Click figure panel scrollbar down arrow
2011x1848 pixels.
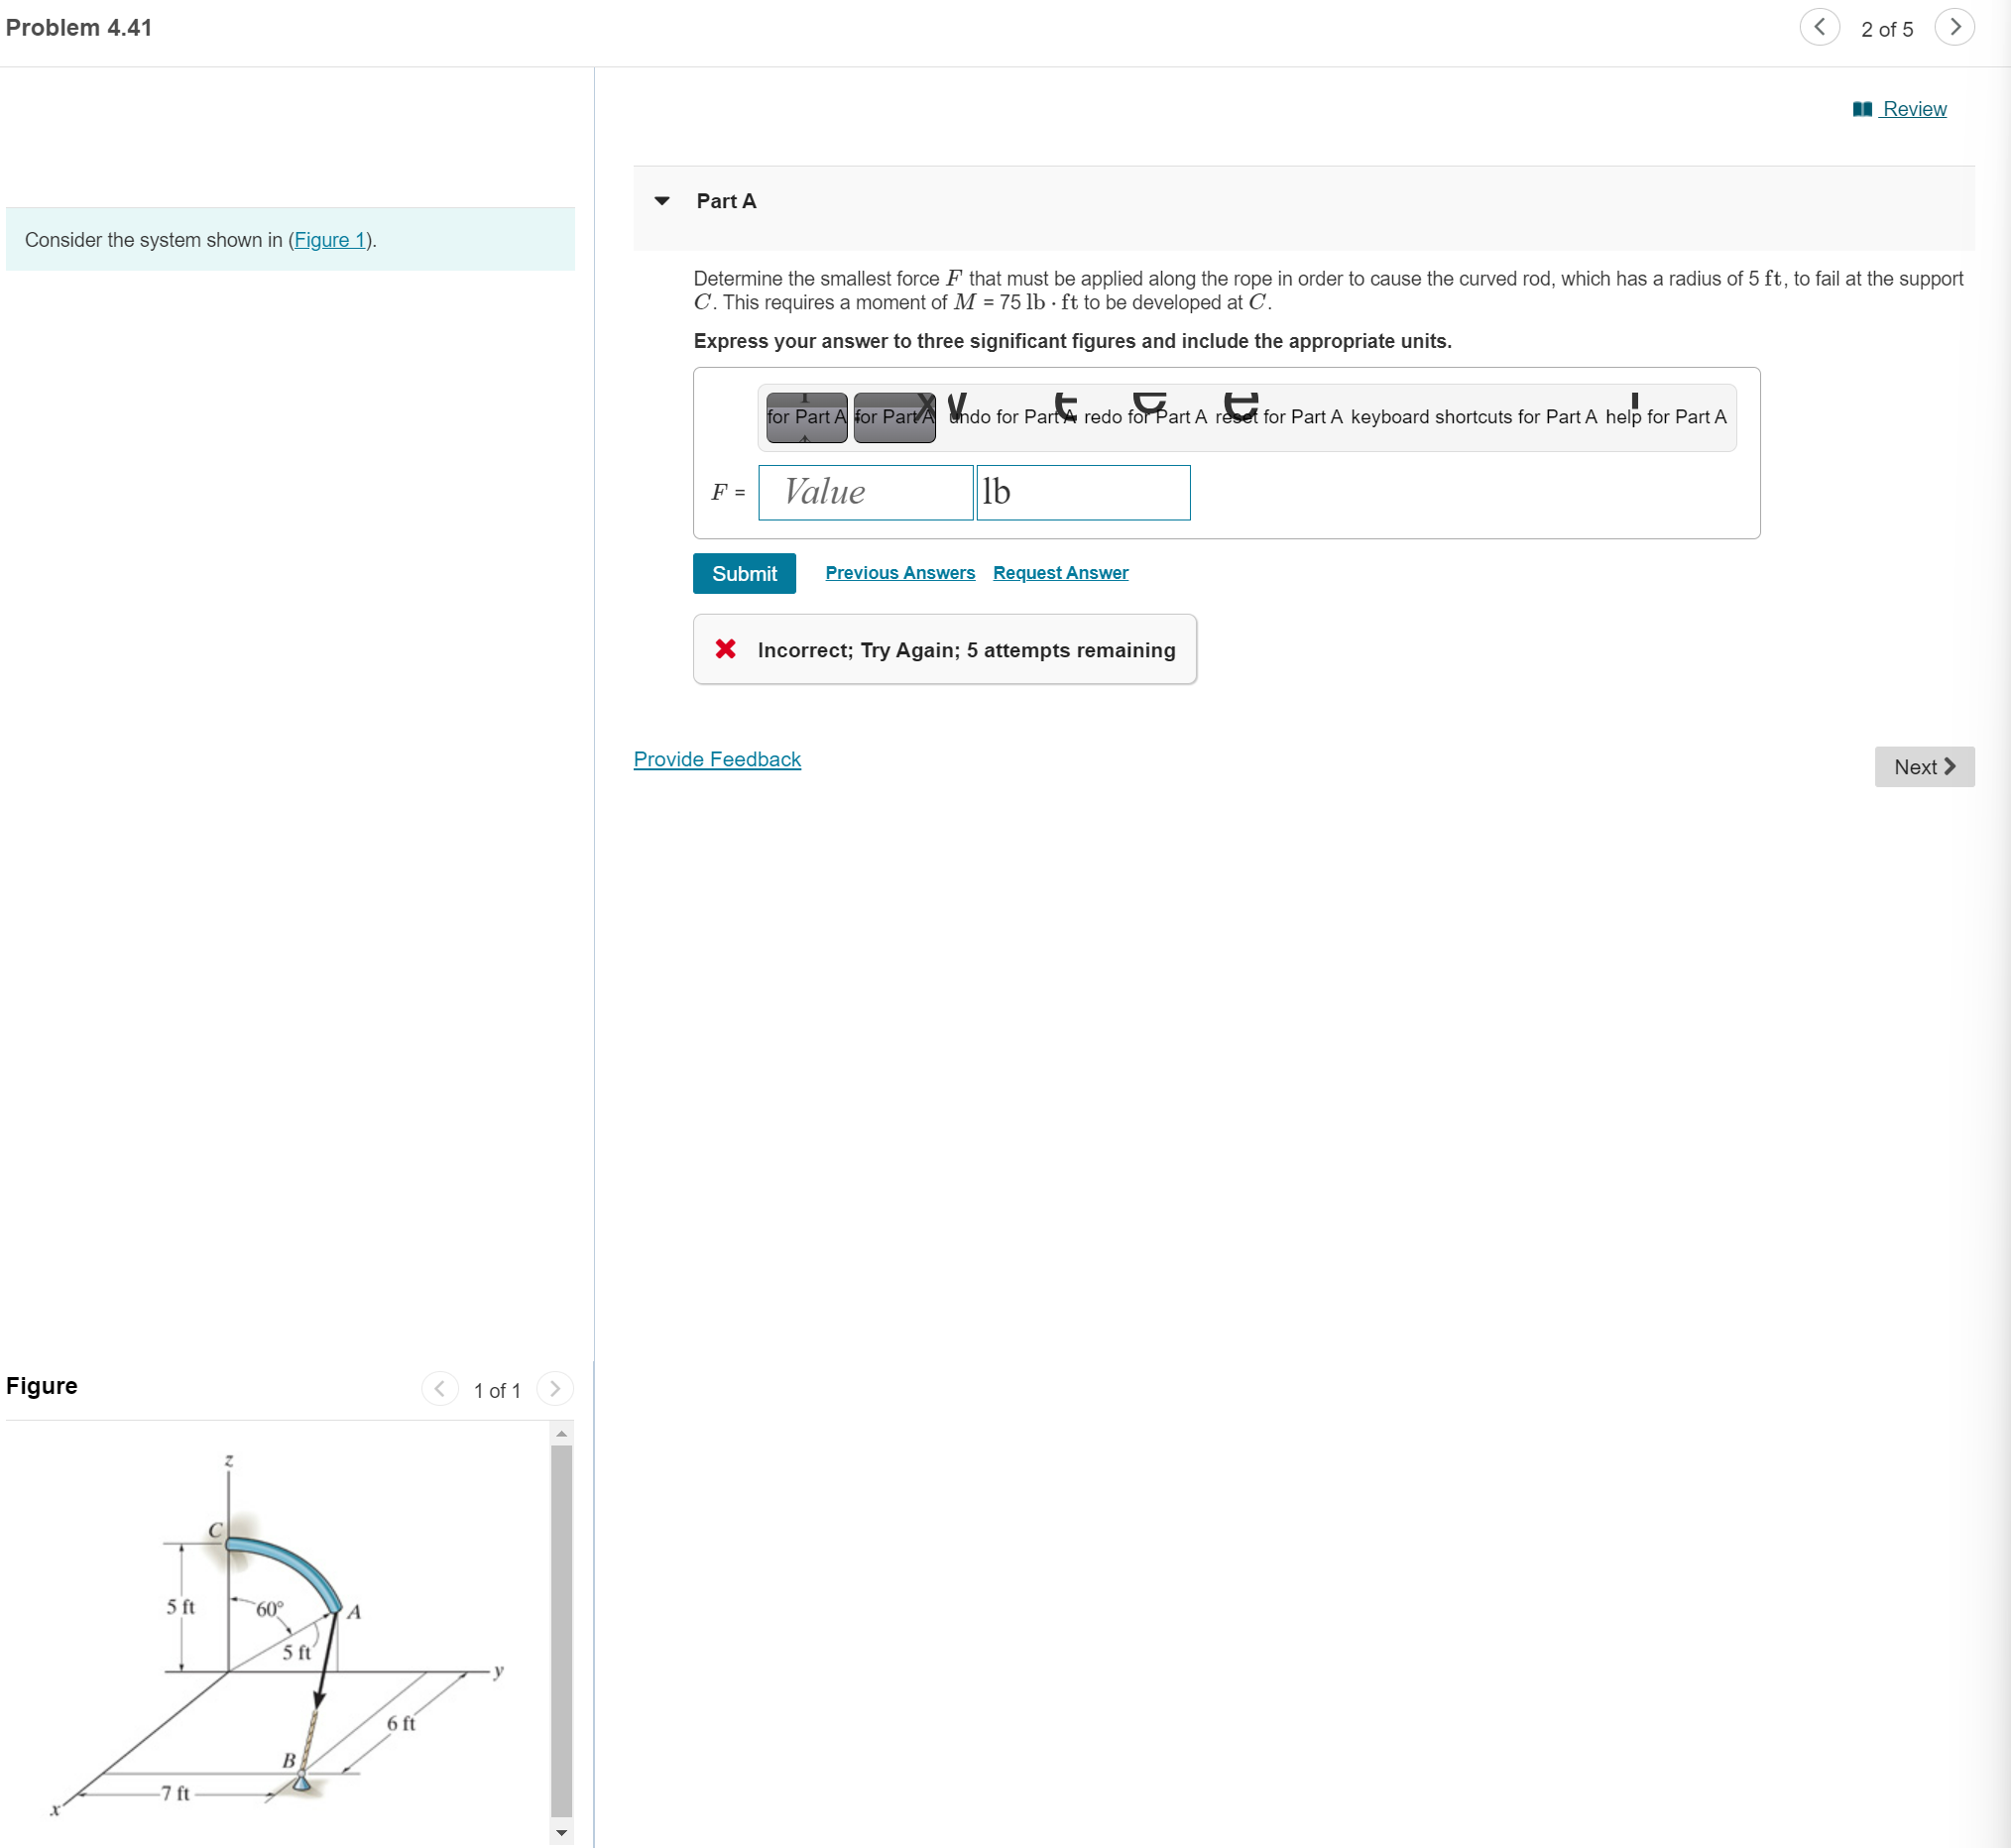[562, 1833]
